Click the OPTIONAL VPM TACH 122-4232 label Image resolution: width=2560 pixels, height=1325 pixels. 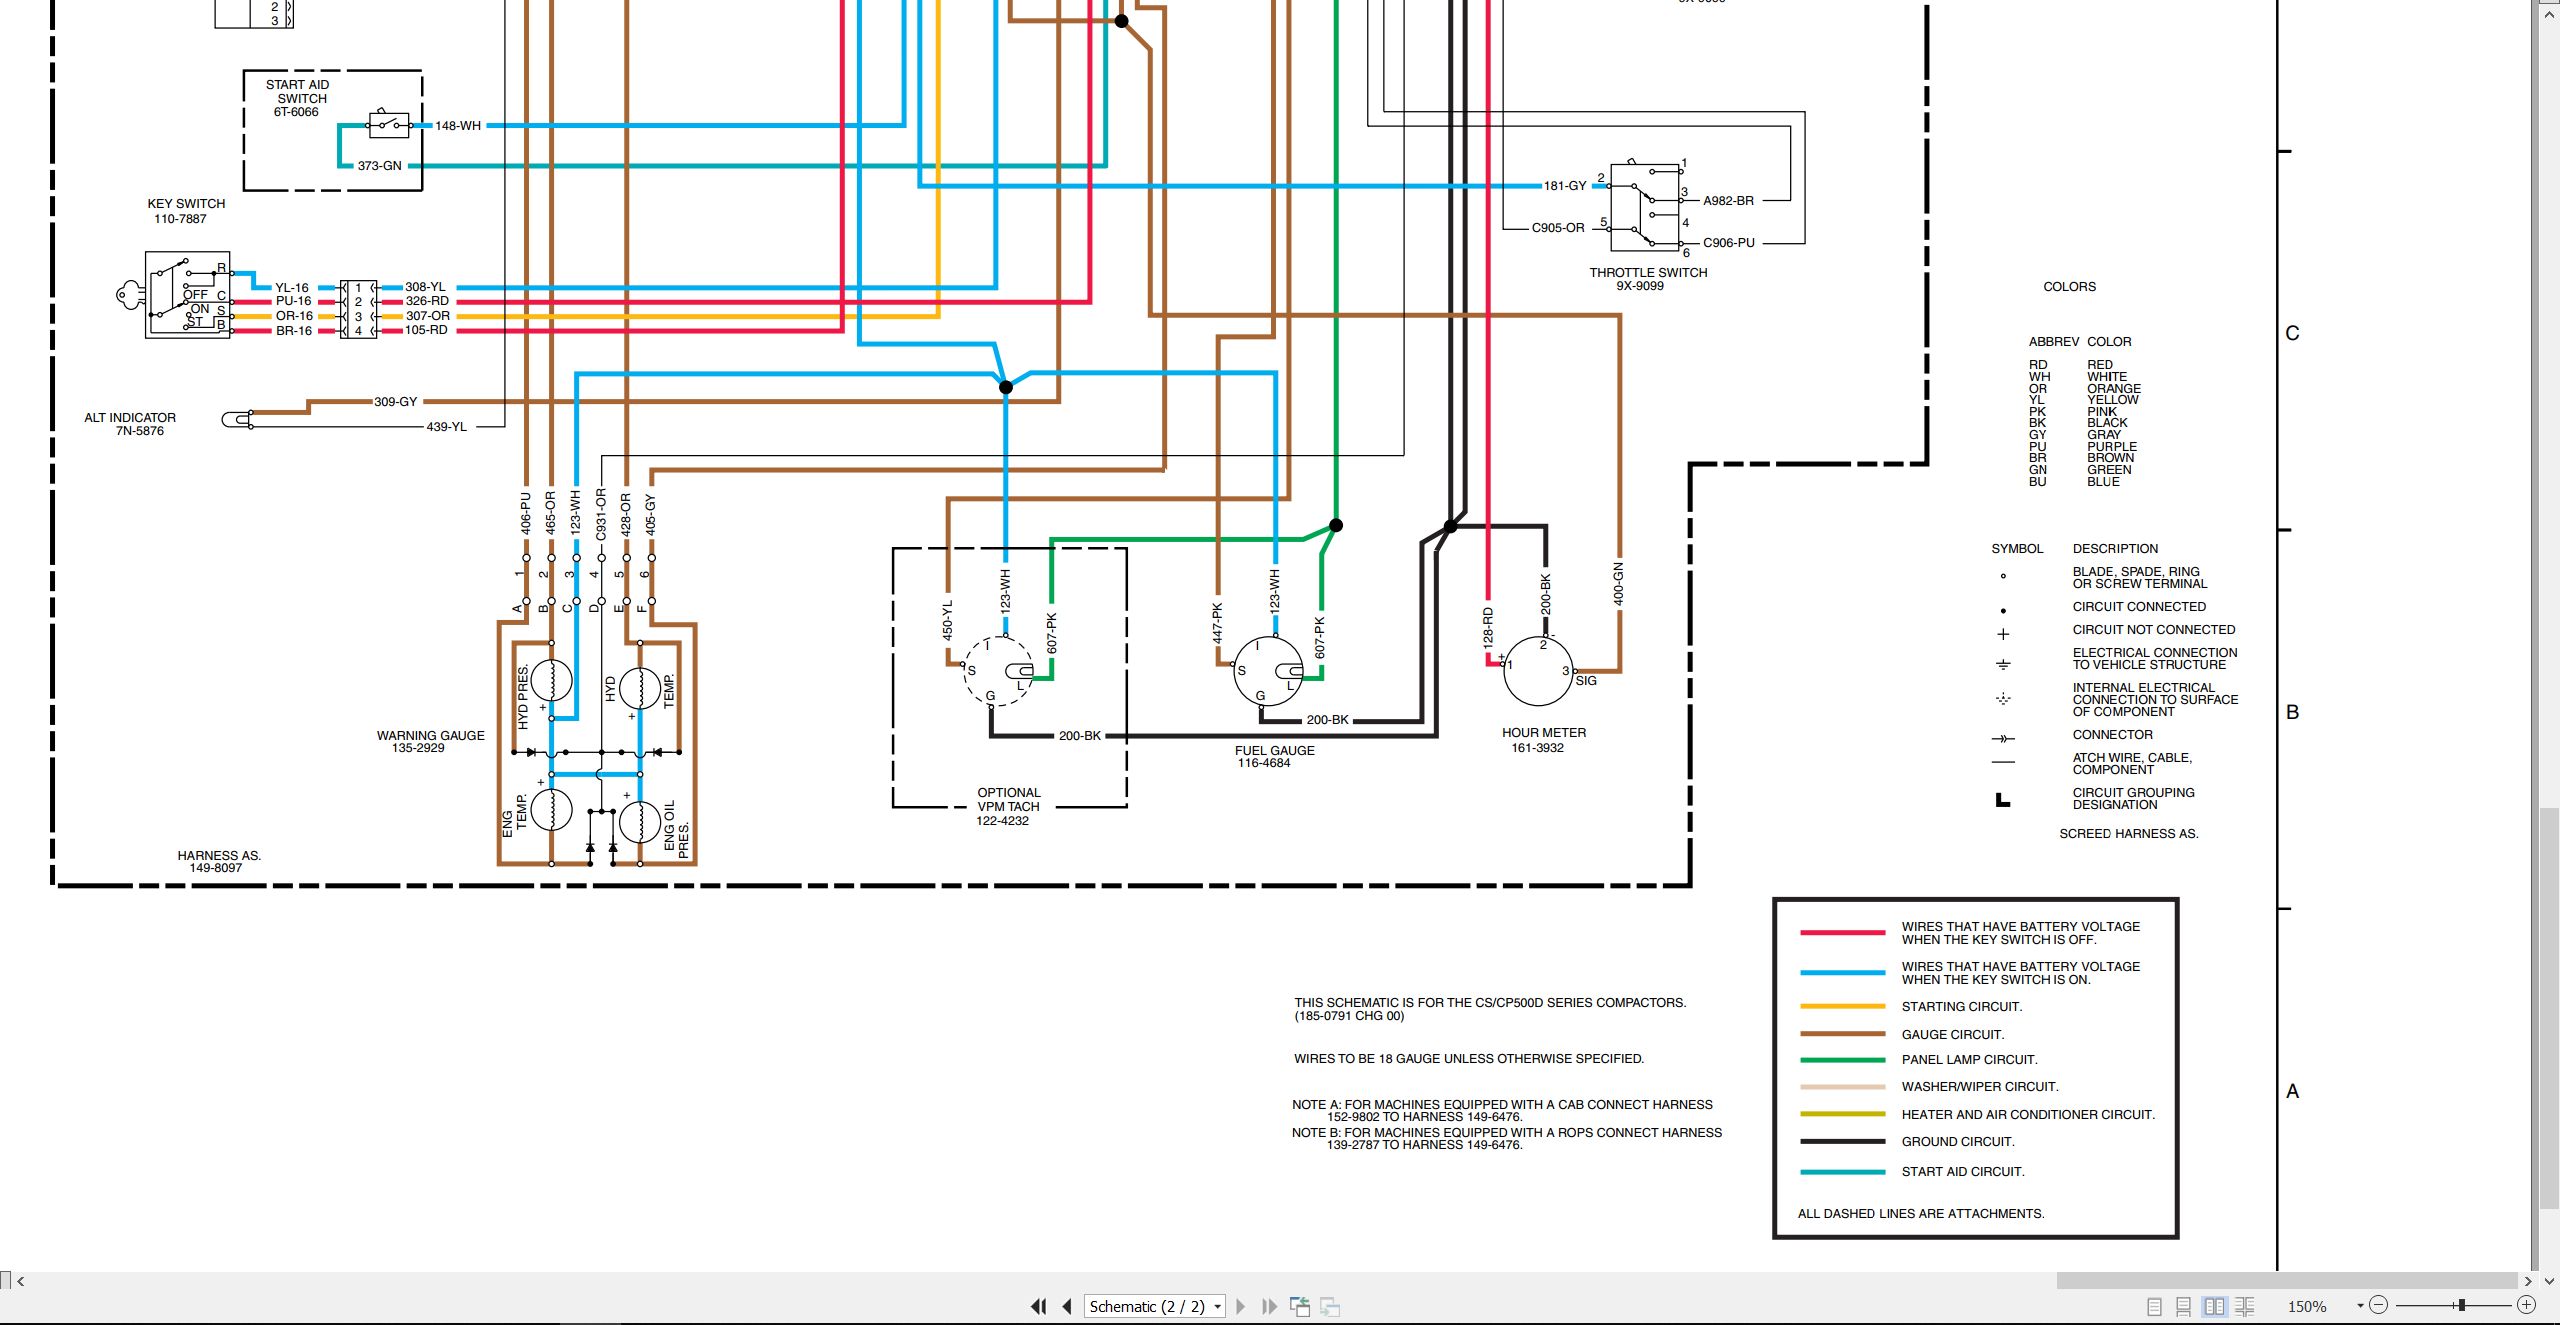[x=1008, y=807]
